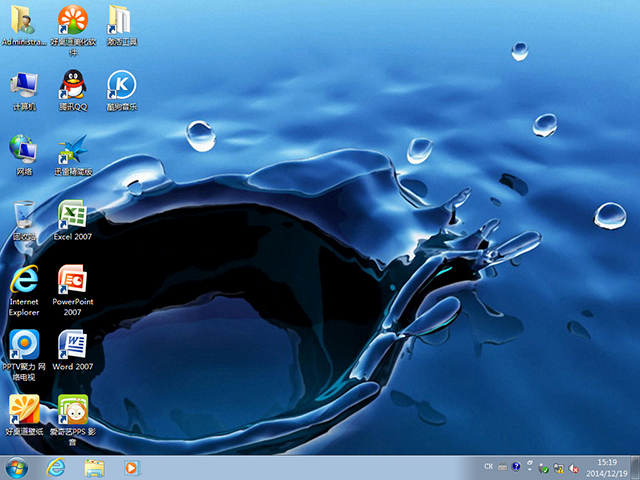This screenshot has height=480, width=640.
Task: Select the 激活工具 folder icon
Action: pyautogui.click(x=121, y=20)
